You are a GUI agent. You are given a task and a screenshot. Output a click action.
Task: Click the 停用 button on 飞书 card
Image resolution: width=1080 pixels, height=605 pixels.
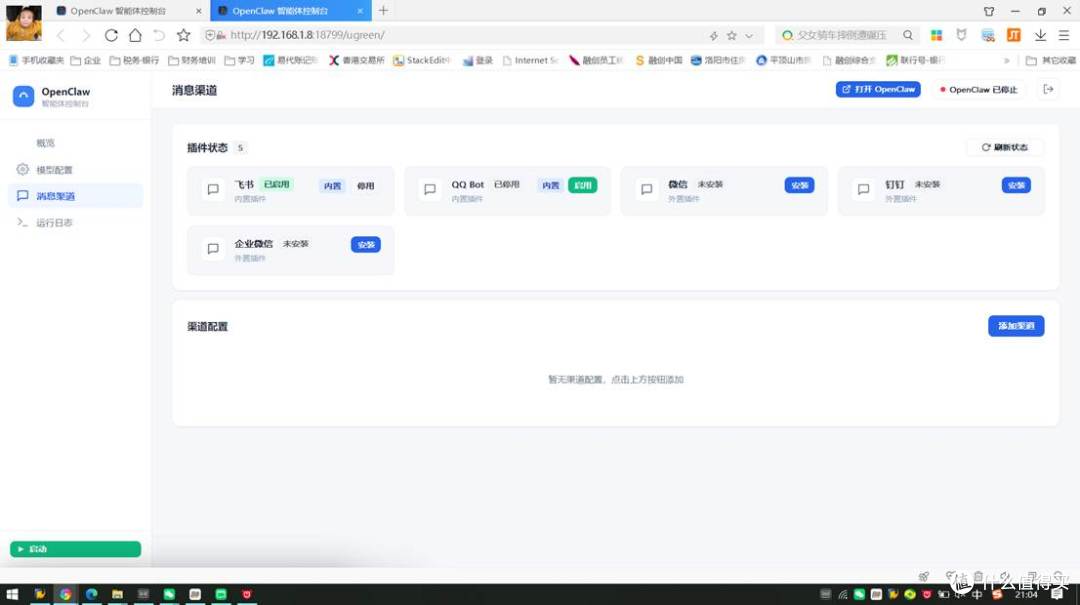click(366, 186)
